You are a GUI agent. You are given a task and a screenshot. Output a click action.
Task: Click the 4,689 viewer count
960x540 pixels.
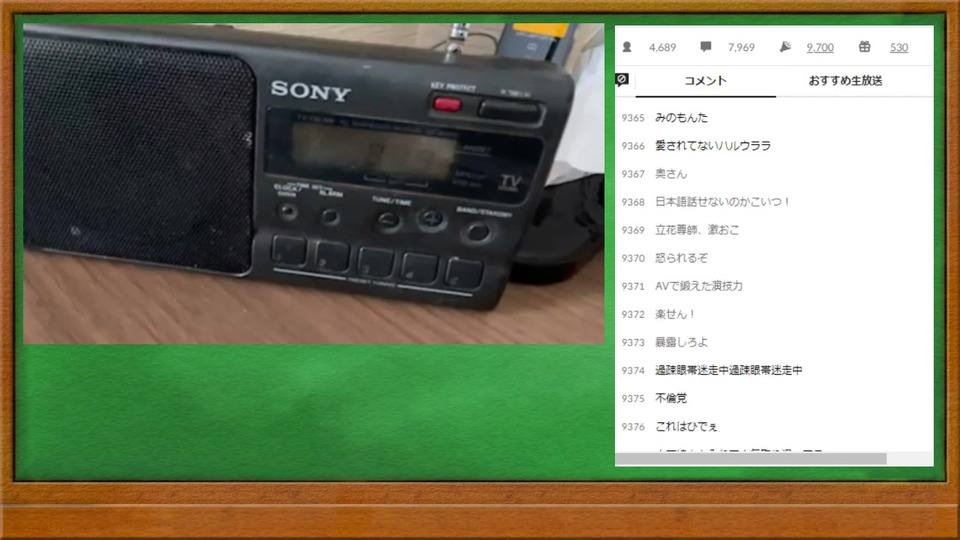(x=662, y=47)
